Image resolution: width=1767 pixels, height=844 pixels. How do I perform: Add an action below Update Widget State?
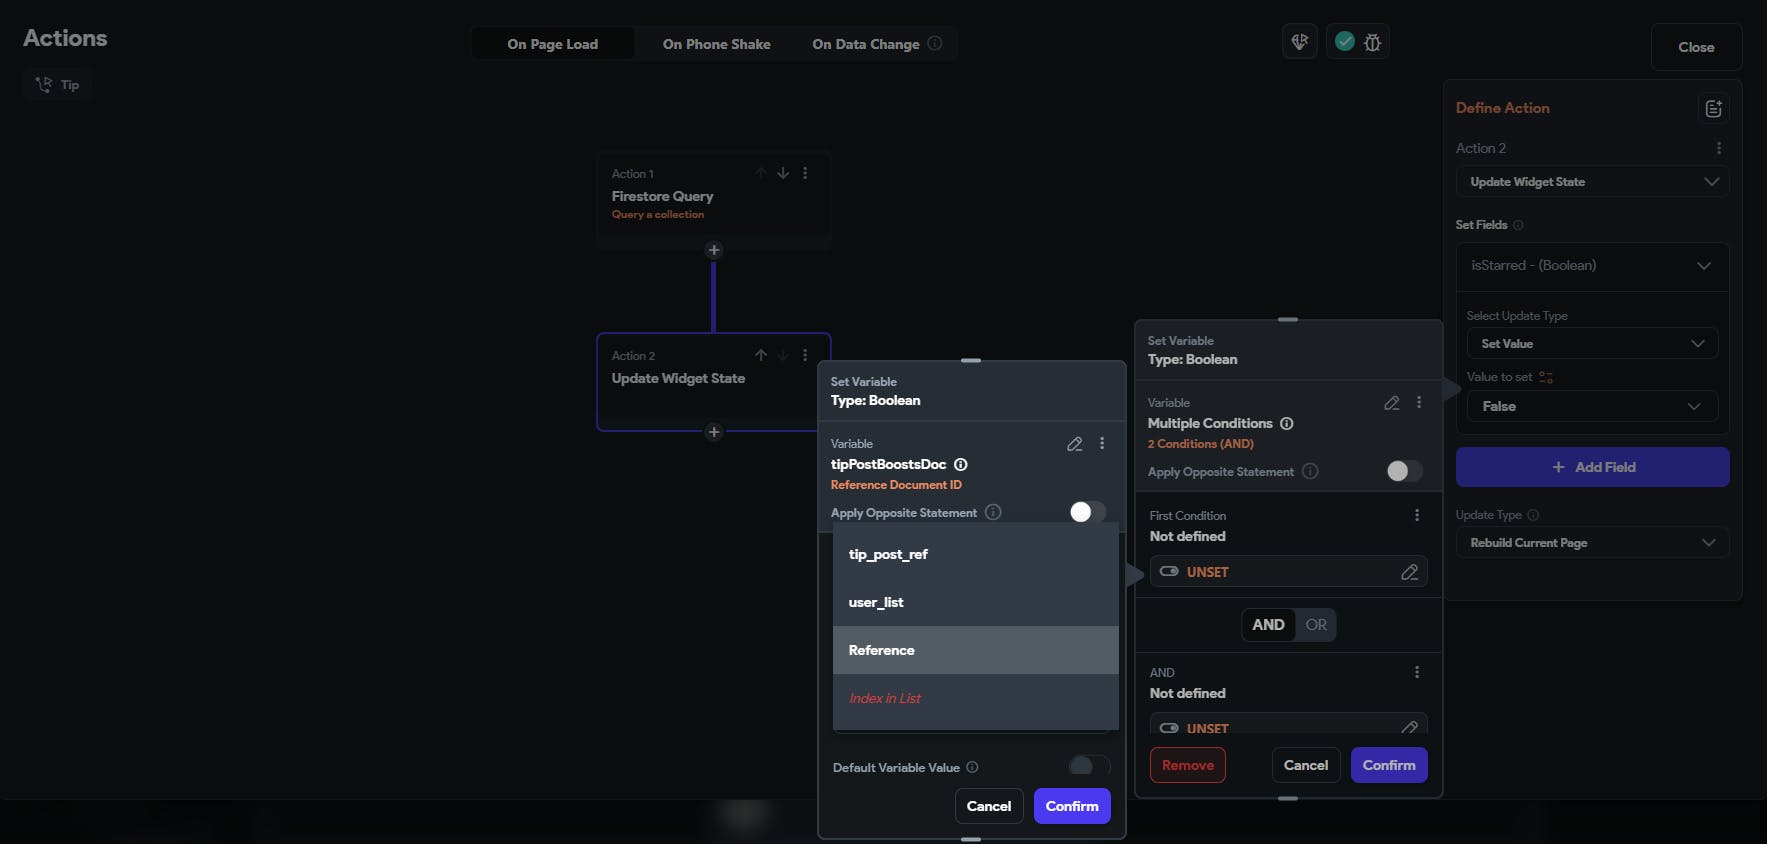(x=713, y=432)
